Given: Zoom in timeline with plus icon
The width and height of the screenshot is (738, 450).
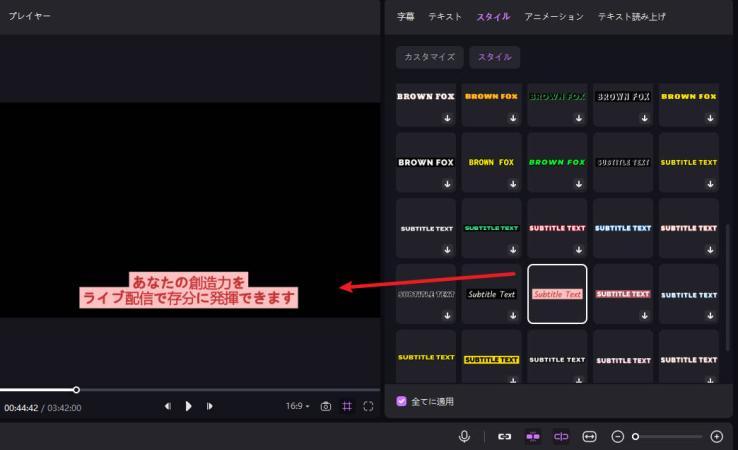Looking at the screenshot, I should pyautogui.click(x=716, y=437).
